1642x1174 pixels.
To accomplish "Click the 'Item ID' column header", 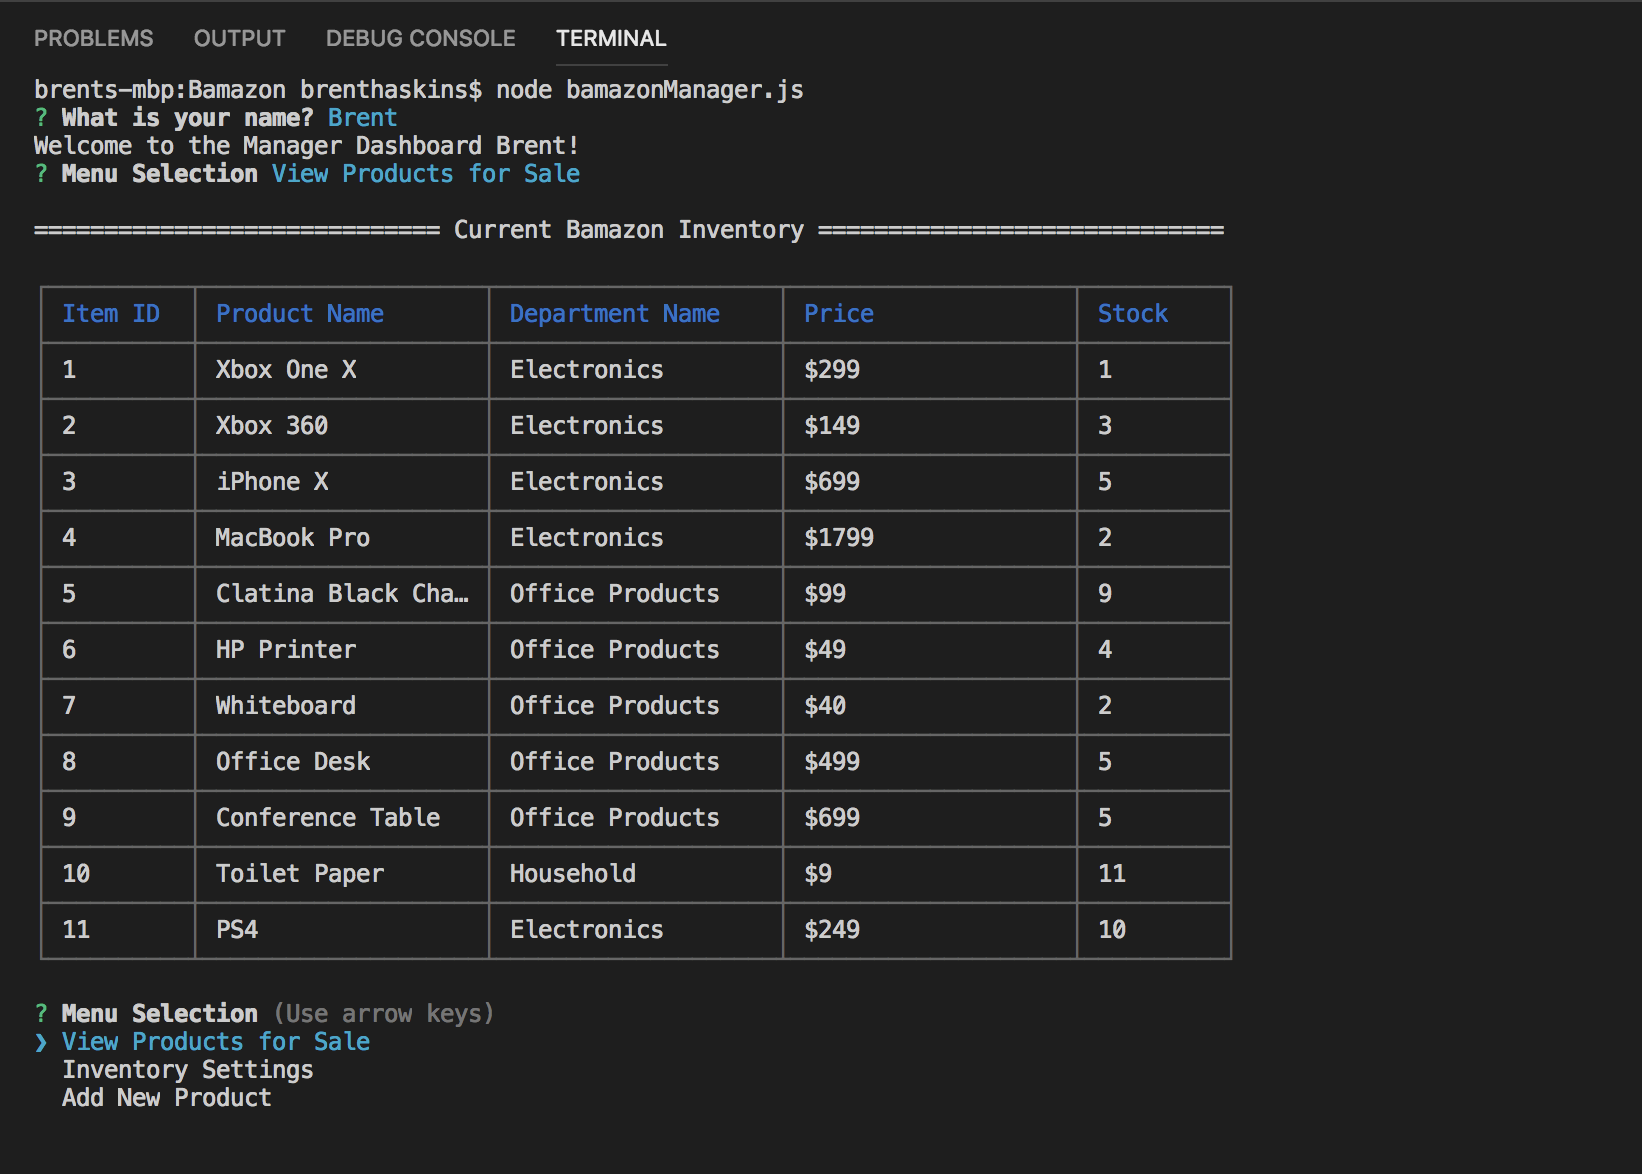I will coord(118,314).
